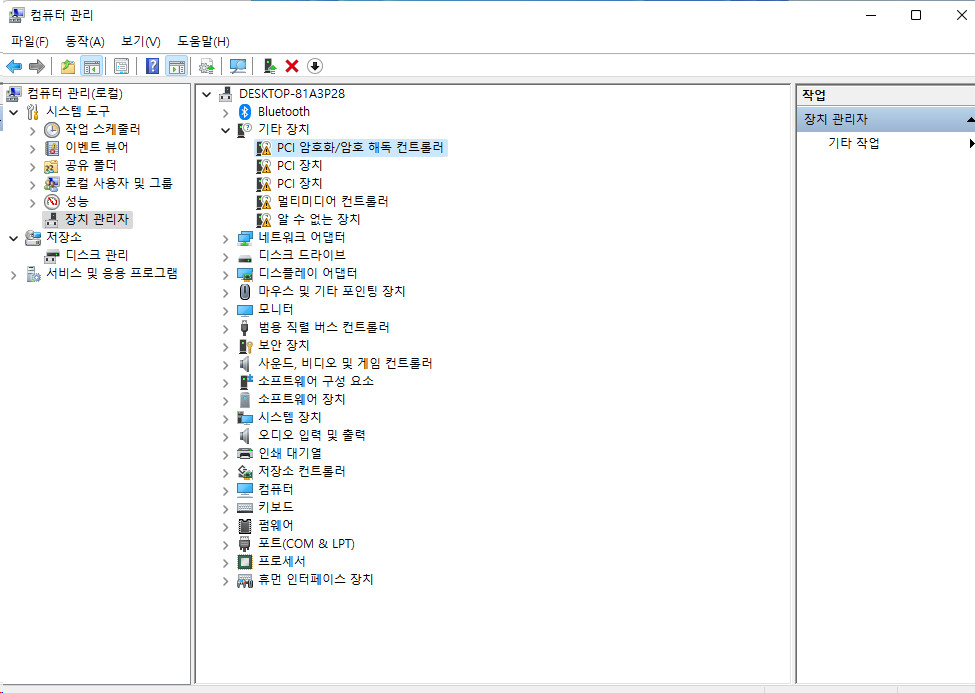
Task: Open the 보기(V) menu
Action: (x=141, y=42)
